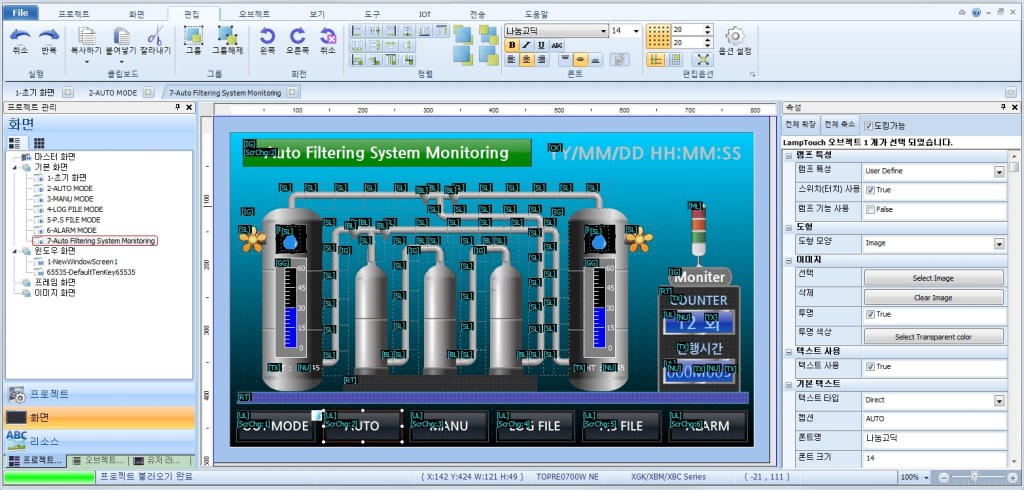The width and height of the screenshot is (1024, 490).
Task: Open the 나눔고딕 font name dropdown
Action: tap(602, 31)
